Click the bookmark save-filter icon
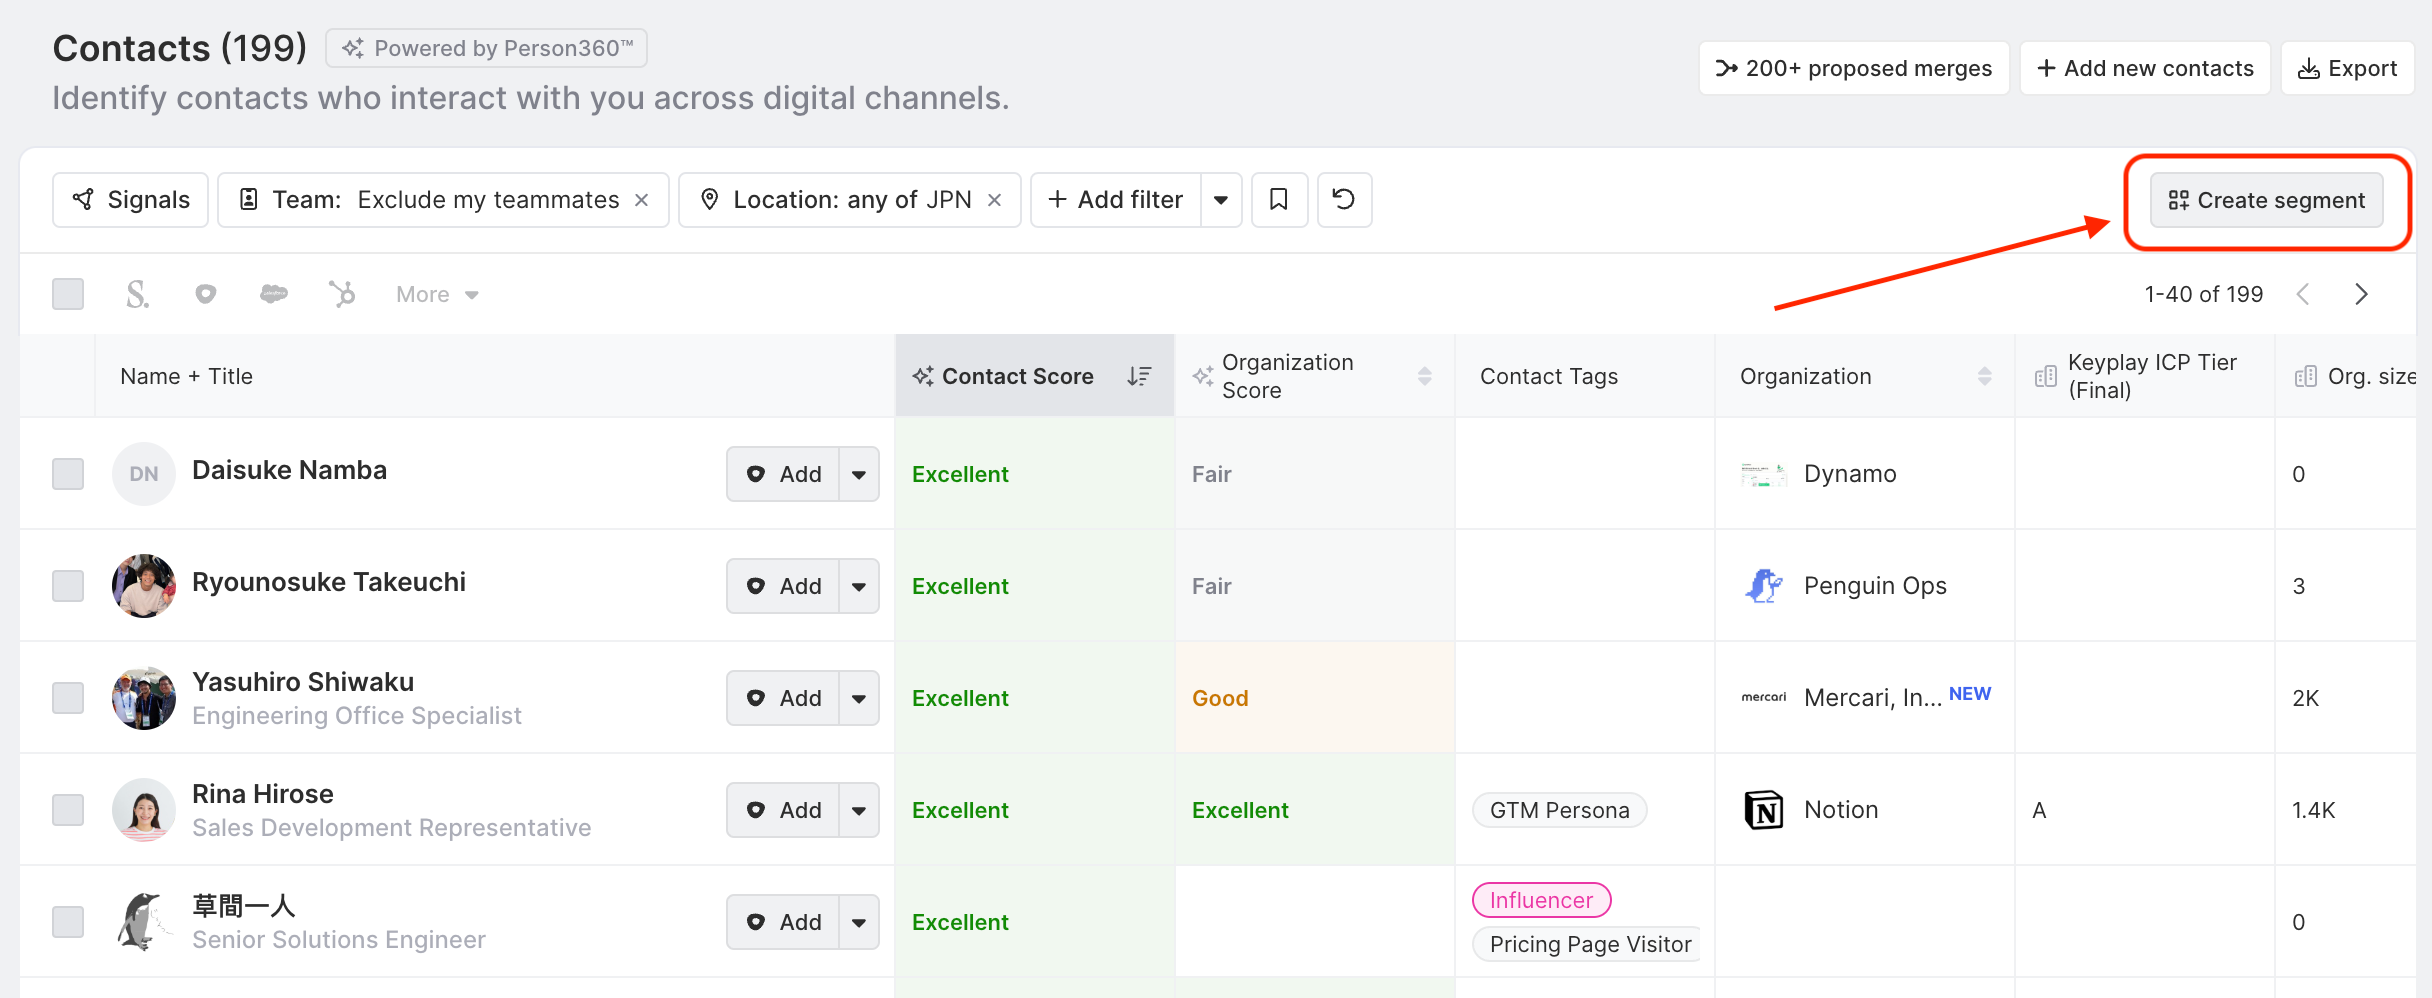 [1278, 200]
